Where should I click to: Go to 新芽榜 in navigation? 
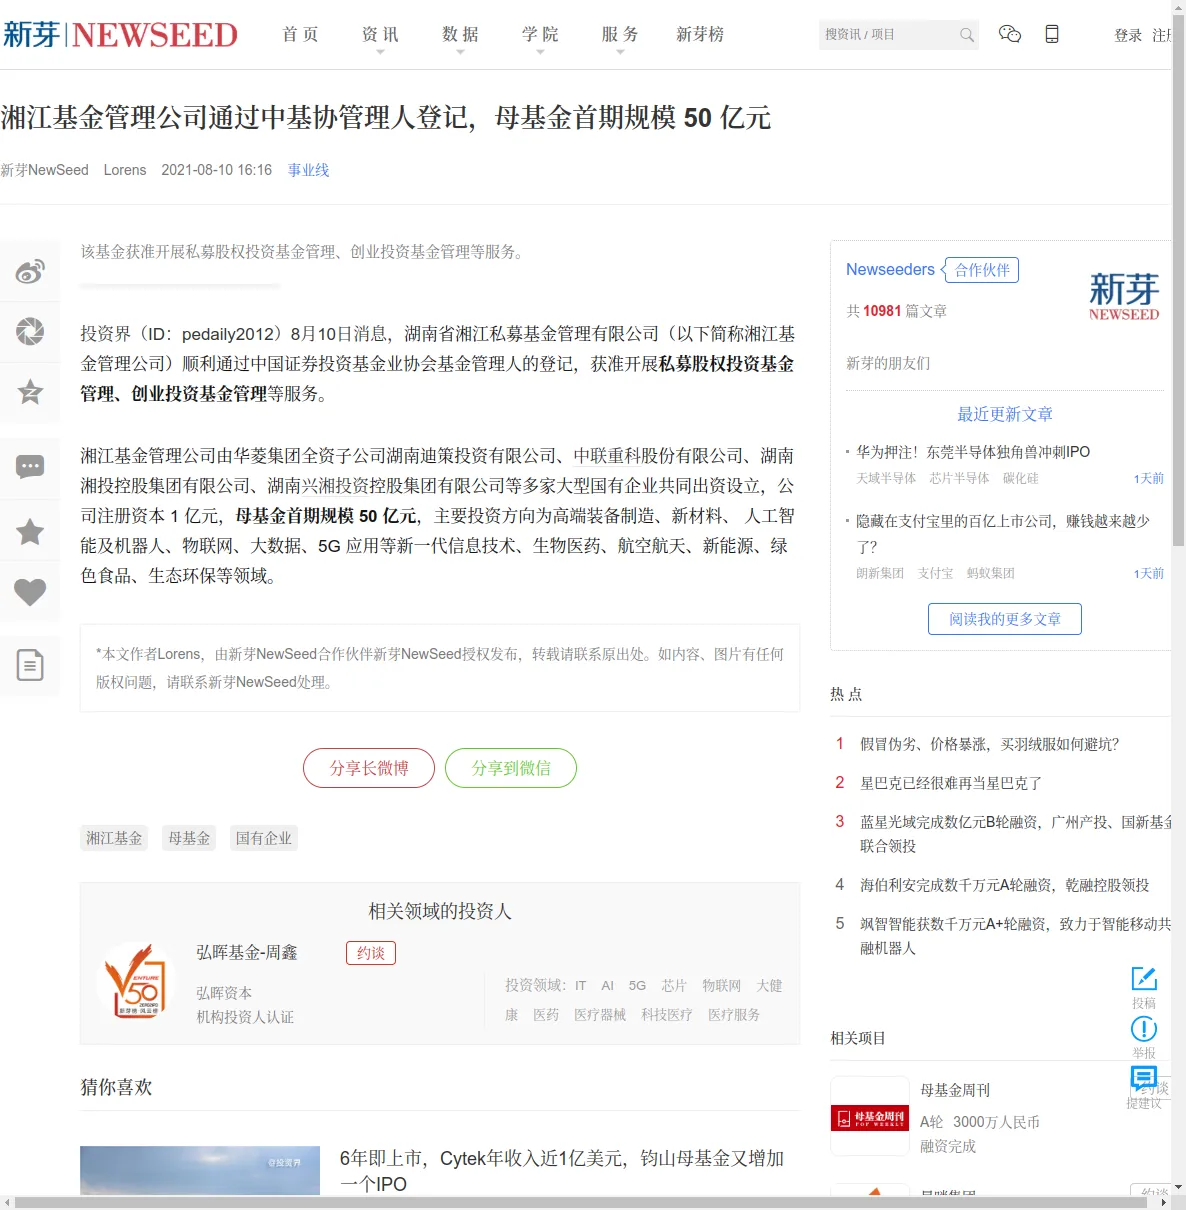(700, 35)
